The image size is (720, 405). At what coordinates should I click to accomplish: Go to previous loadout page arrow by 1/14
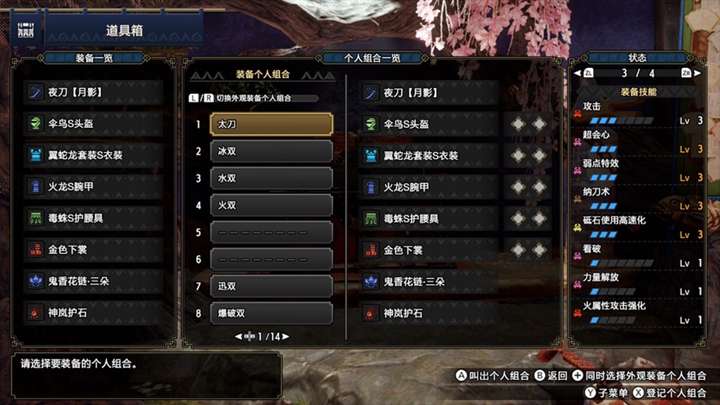click(238, 337)
